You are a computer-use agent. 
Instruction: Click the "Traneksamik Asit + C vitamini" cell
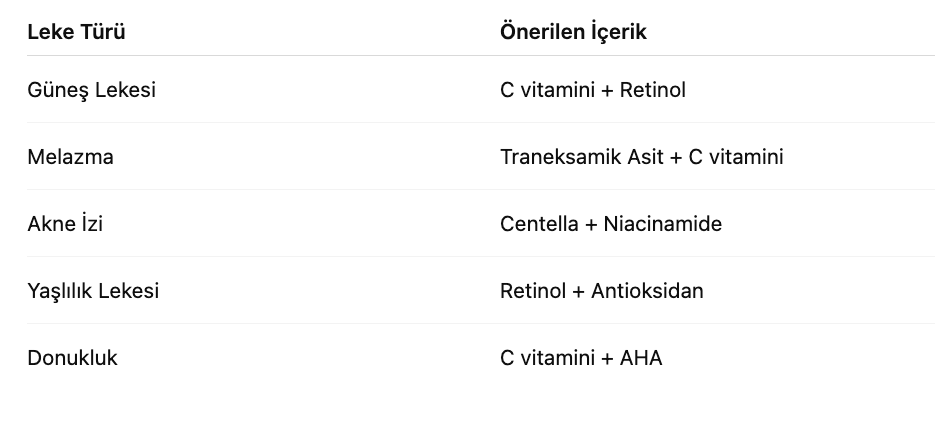click(641, 157)
